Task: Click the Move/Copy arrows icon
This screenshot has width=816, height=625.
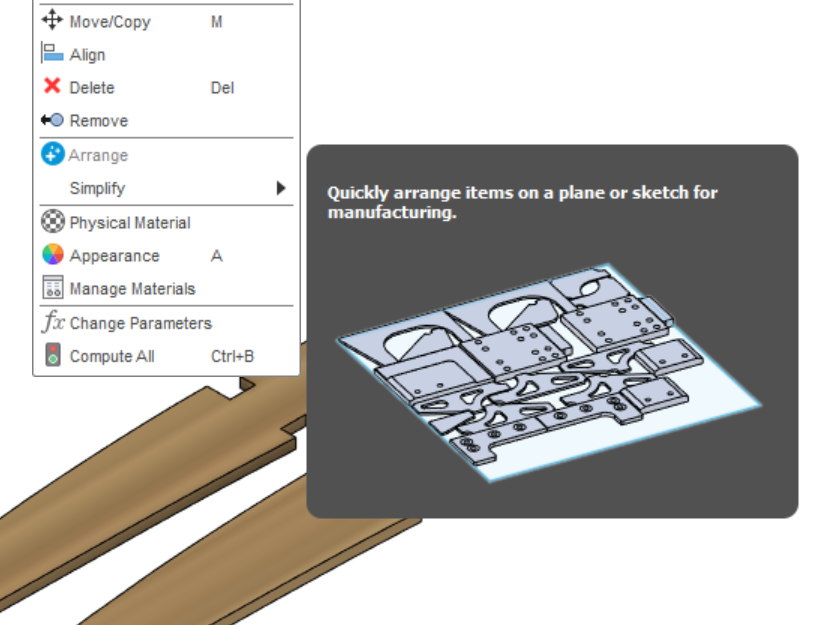Action: [x=52, y=21]
